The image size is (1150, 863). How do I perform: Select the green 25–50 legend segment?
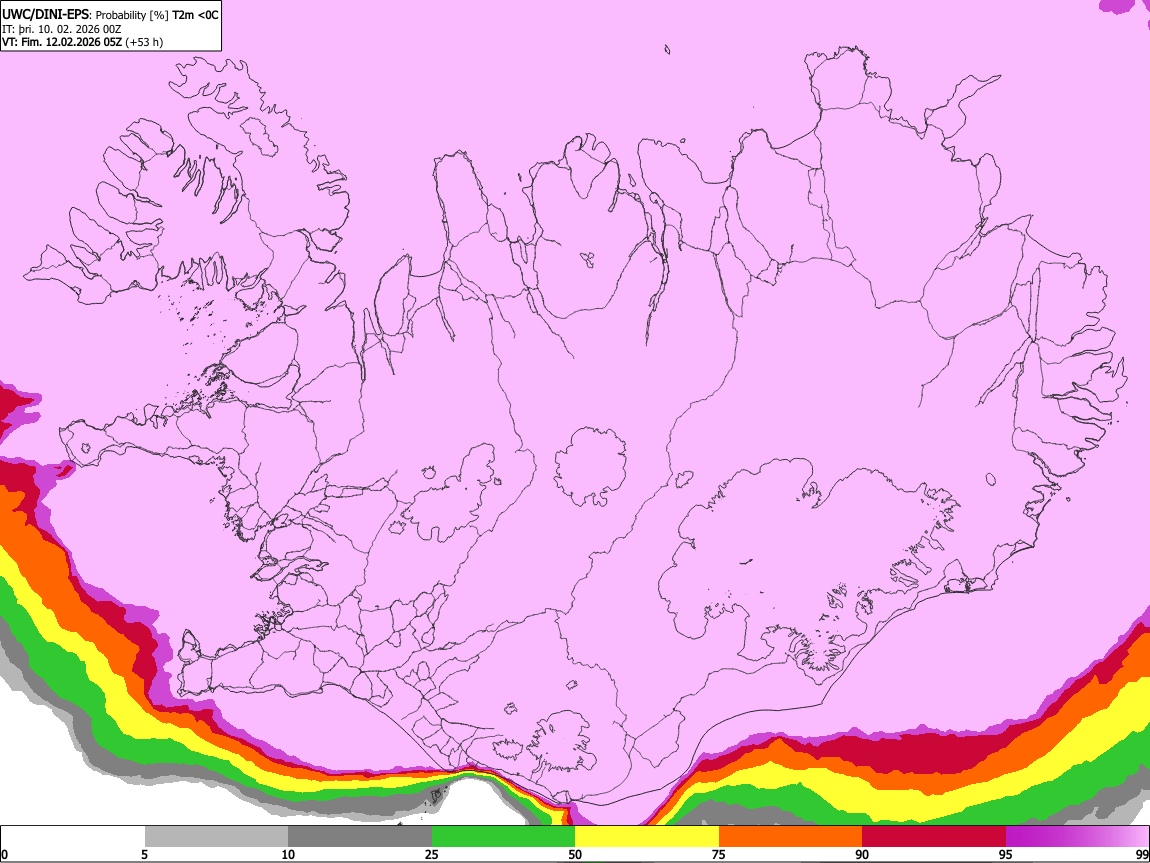point(503,837)
